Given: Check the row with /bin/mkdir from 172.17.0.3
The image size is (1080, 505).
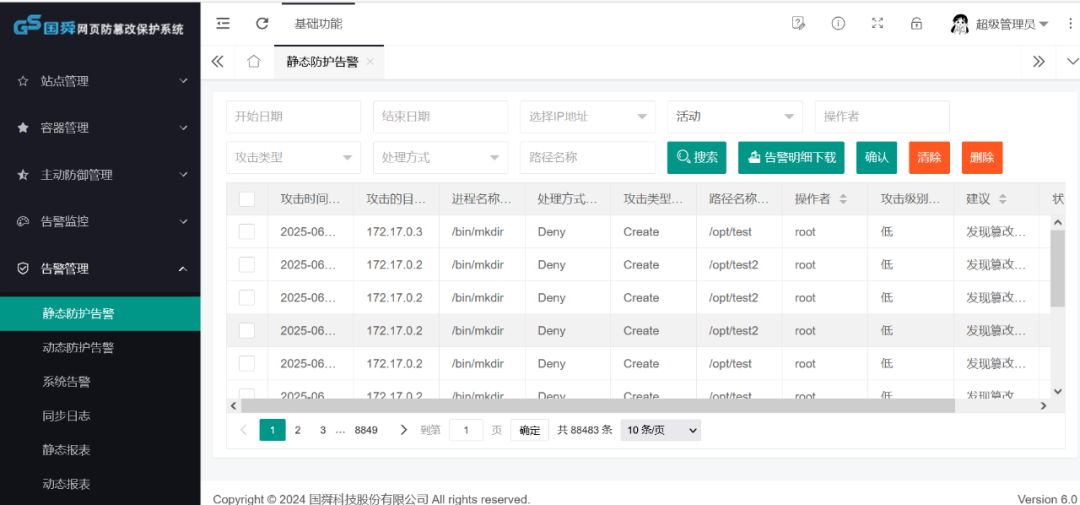Looking at the screenshot, I should pos(247,232).
